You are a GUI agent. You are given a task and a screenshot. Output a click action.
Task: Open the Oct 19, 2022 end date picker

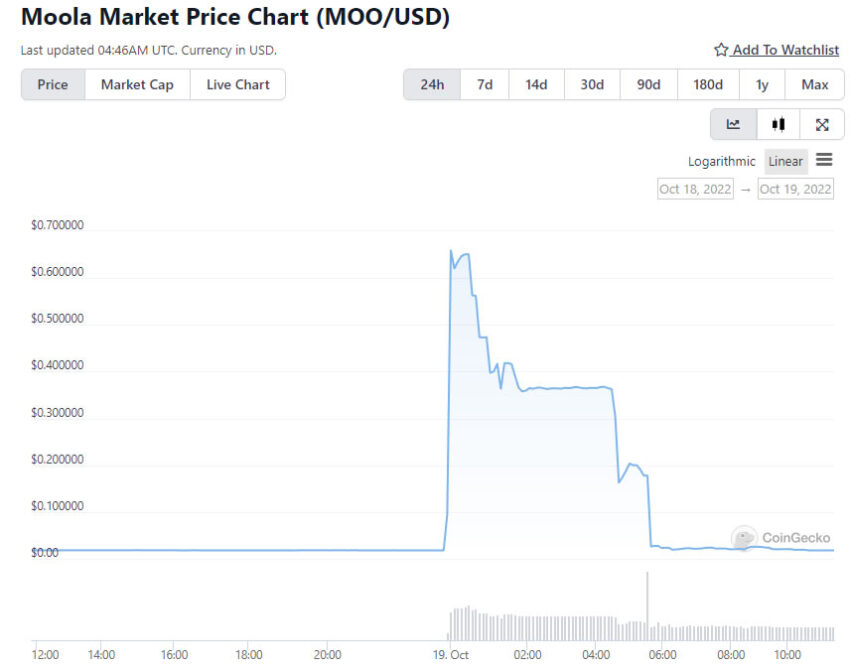click(x=795, y=189)
